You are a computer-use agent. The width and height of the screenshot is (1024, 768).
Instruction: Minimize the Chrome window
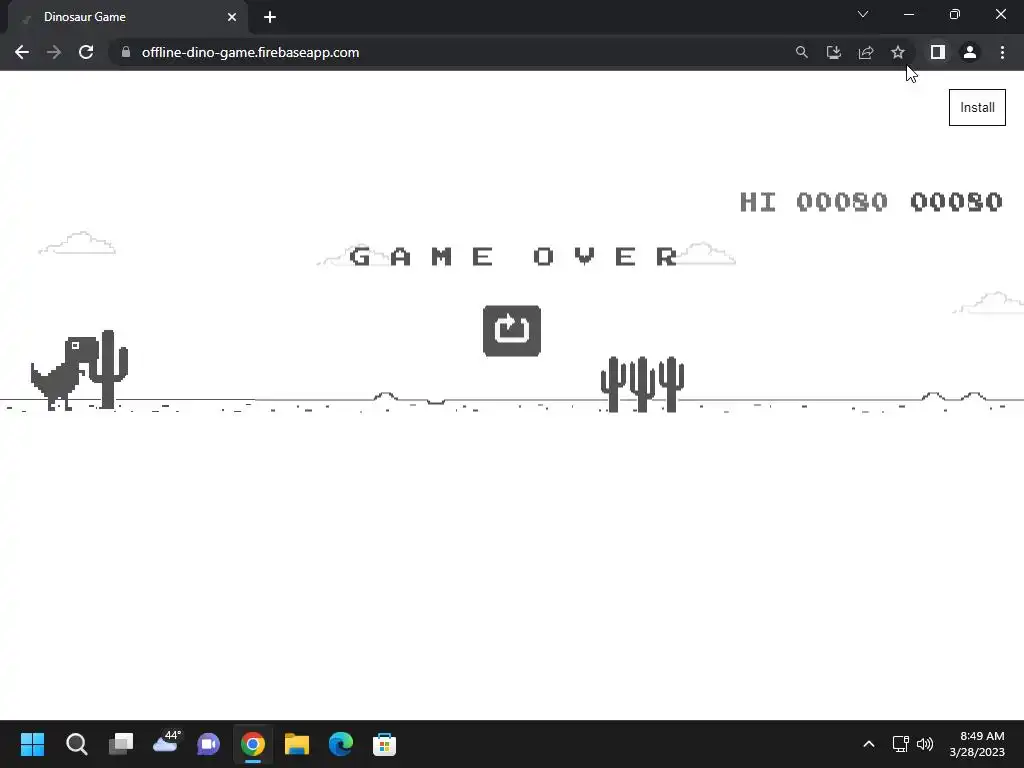click(x=908, y=14)
